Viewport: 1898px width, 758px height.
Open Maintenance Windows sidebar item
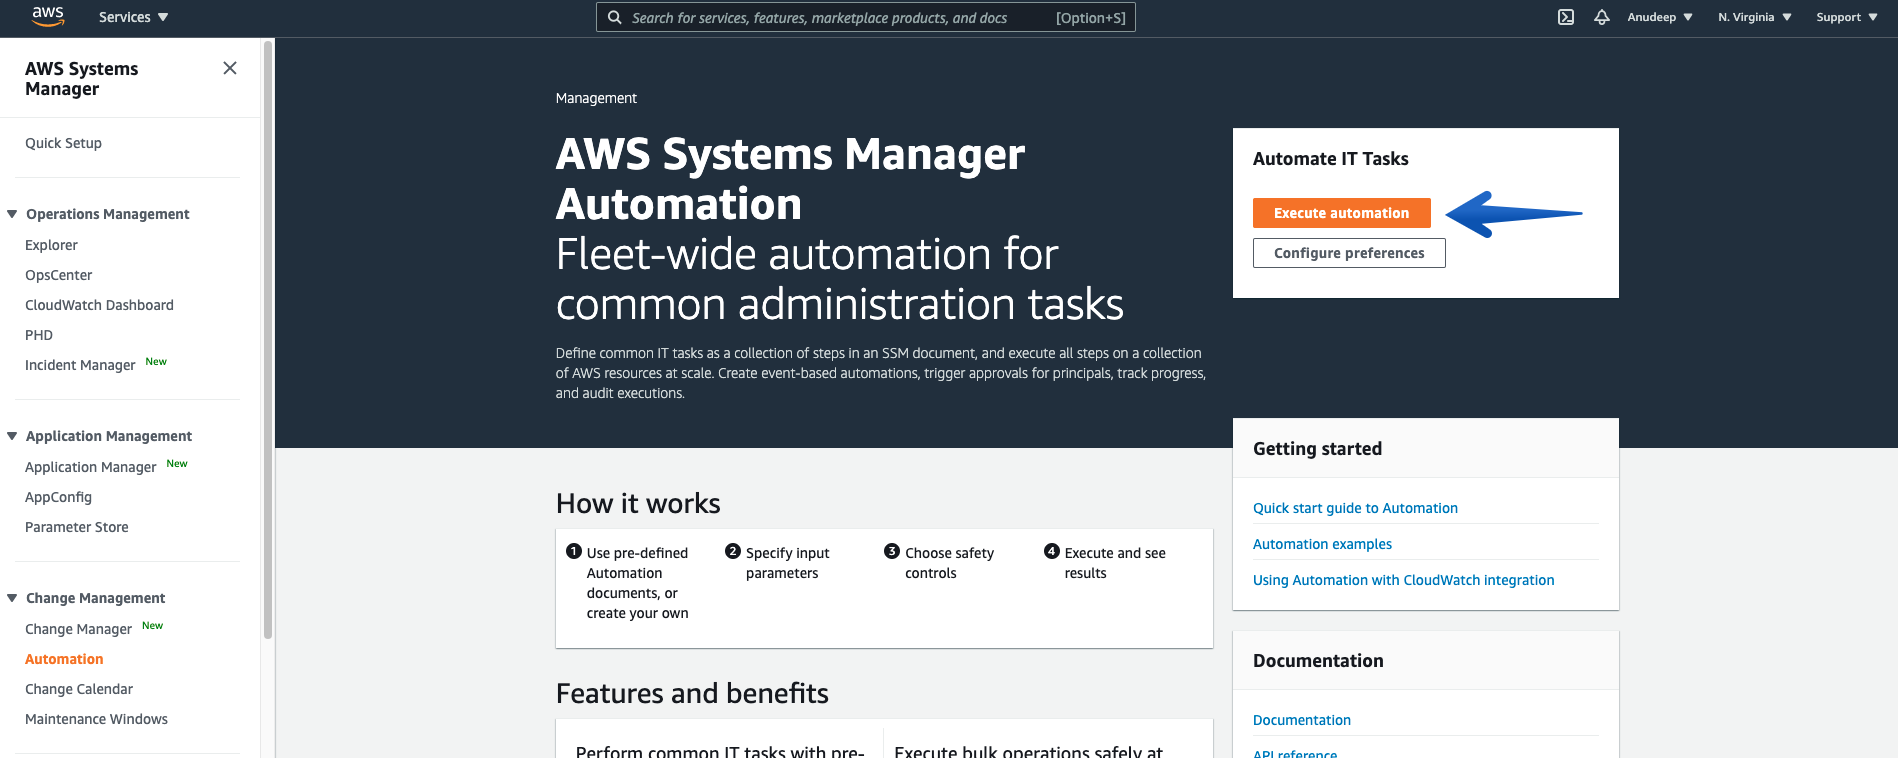pyautogui.click(x=96, y=719)
